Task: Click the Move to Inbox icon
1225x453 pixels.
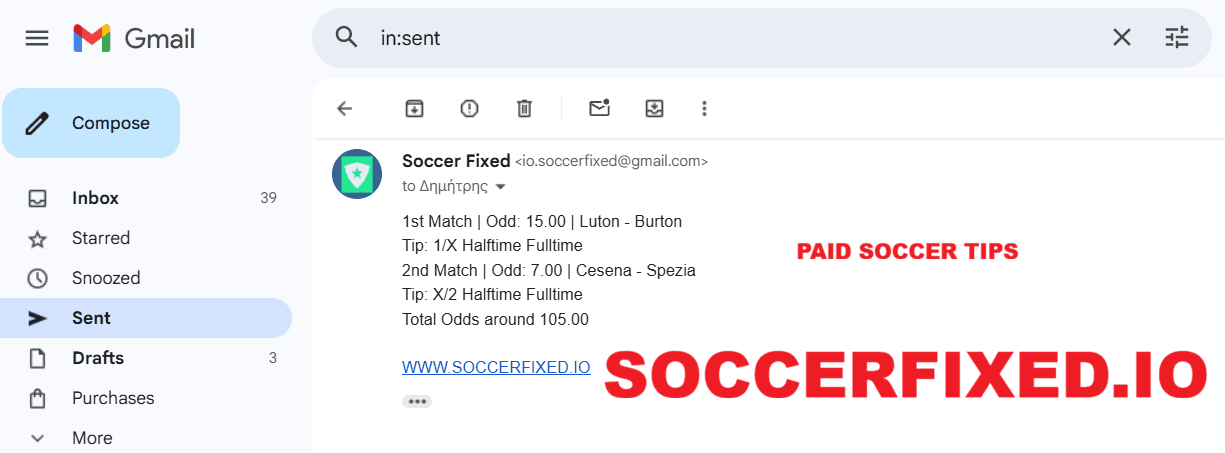Action: coord(654,108)
